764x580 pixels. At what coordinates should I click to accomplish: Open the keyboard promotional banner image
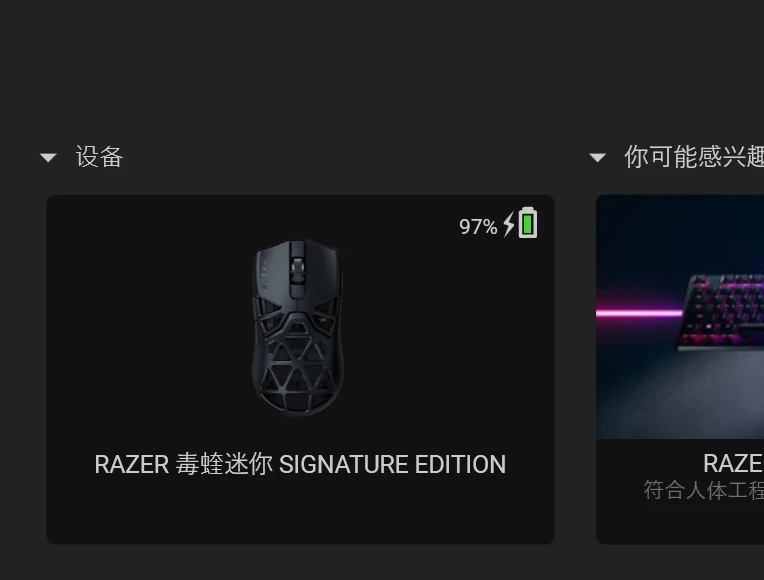tap(680, 317)
